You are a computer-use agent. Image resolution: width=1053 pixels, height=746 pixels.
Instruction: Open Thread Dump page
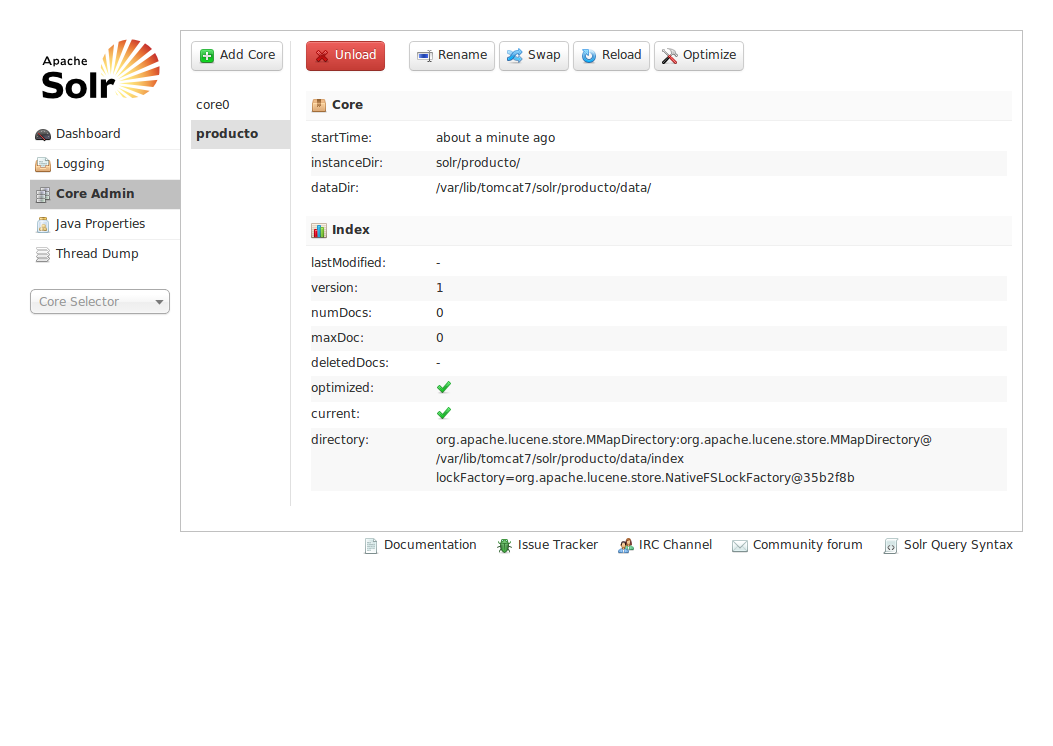click(x=105, y=254)
